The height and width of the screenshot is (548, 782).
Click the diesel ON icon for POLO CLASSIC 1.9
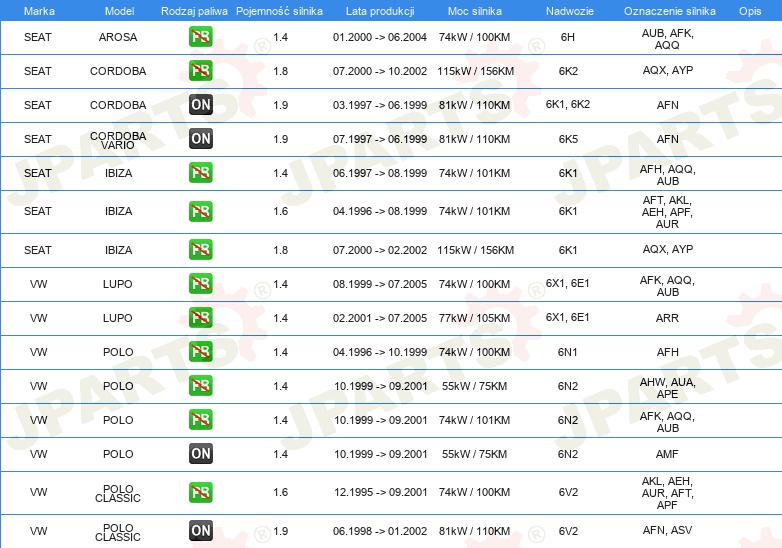pos(200,531)
